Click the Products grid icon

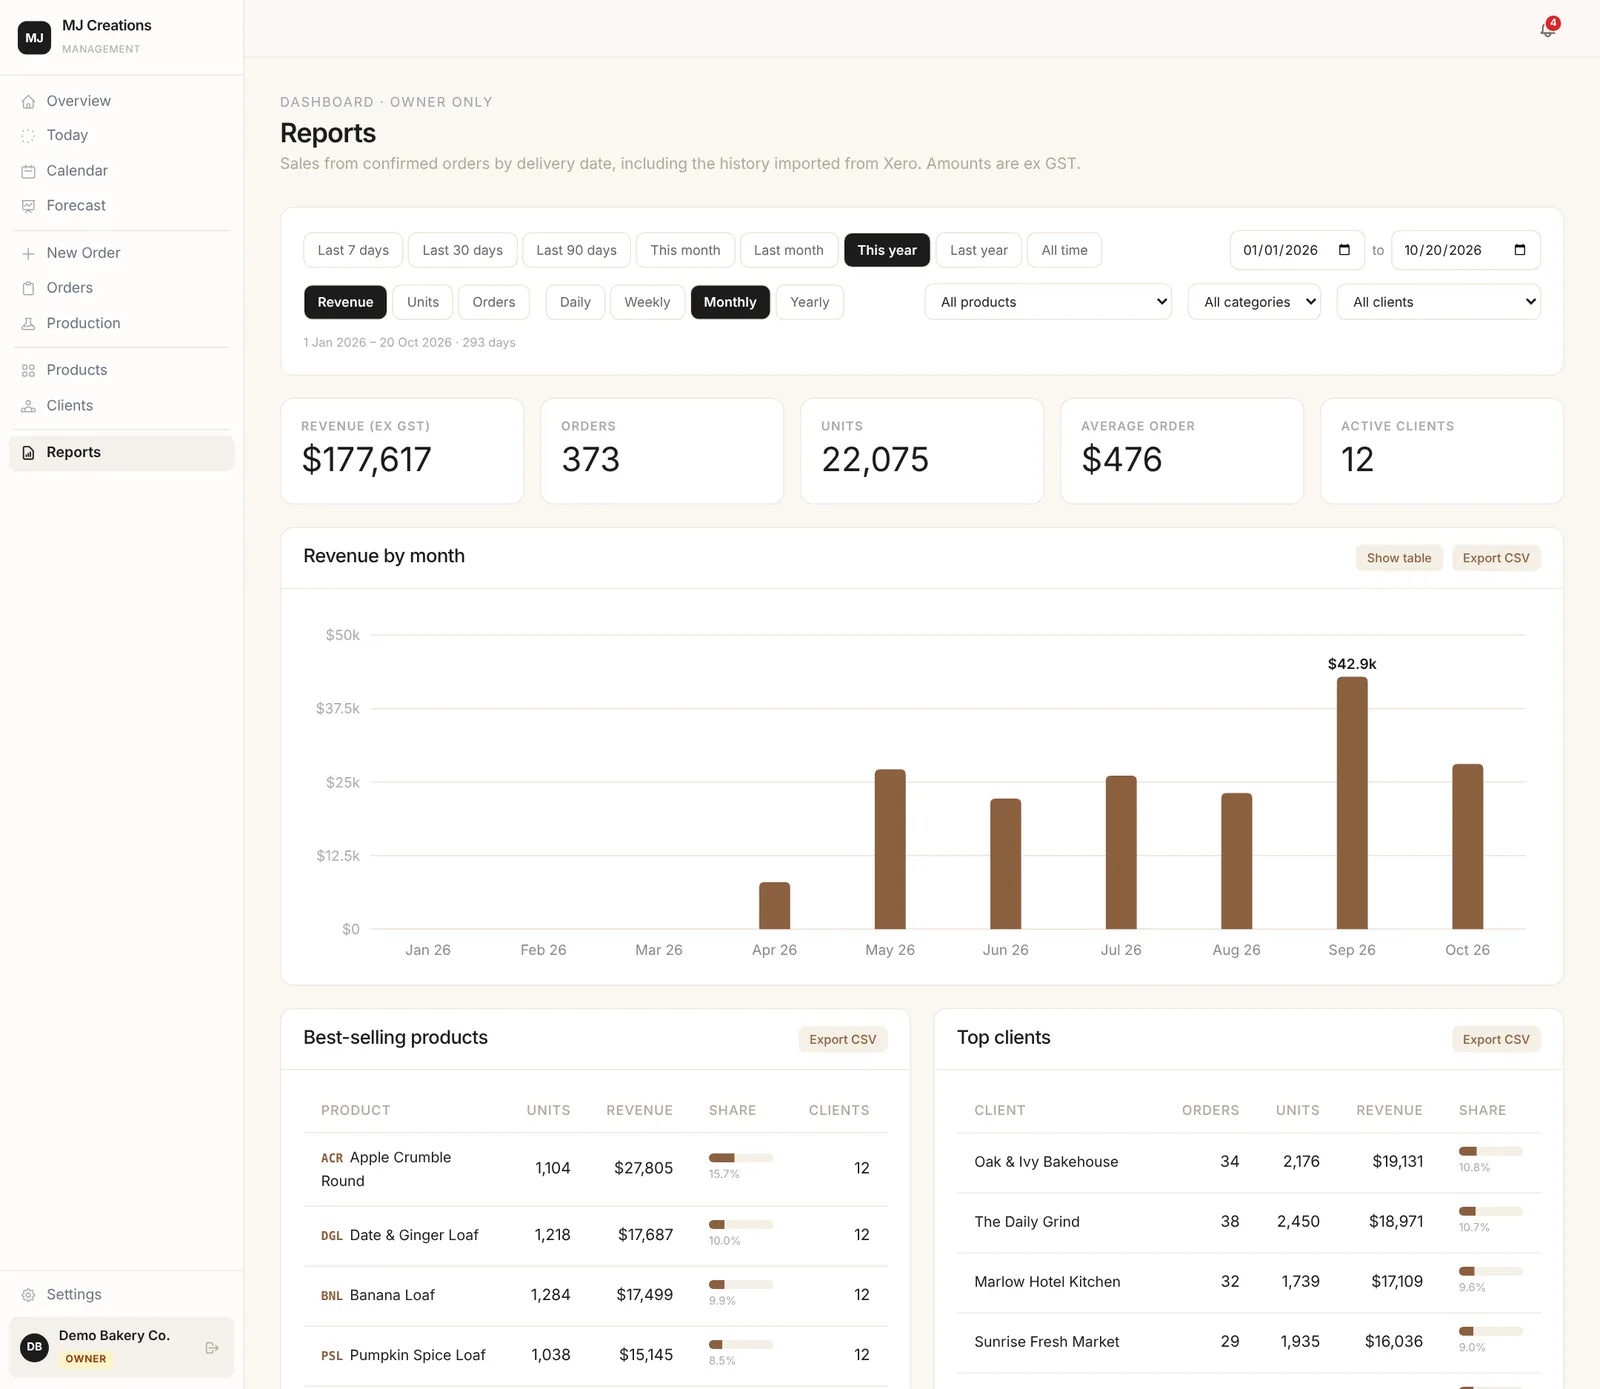(28, 370)
